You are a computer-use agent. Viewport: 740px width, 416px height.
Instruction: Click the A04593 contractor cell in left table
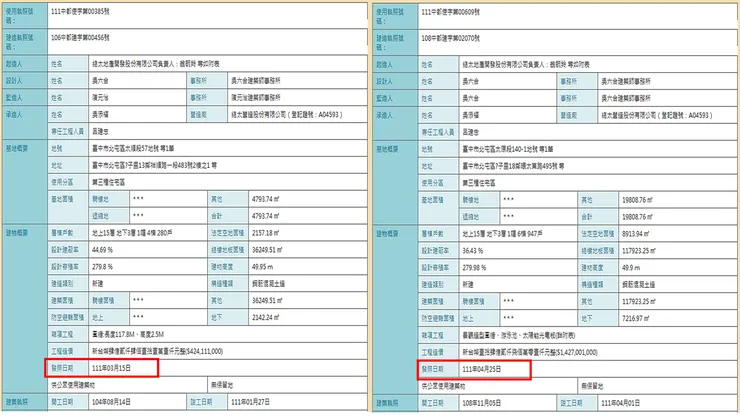point(297,115)
